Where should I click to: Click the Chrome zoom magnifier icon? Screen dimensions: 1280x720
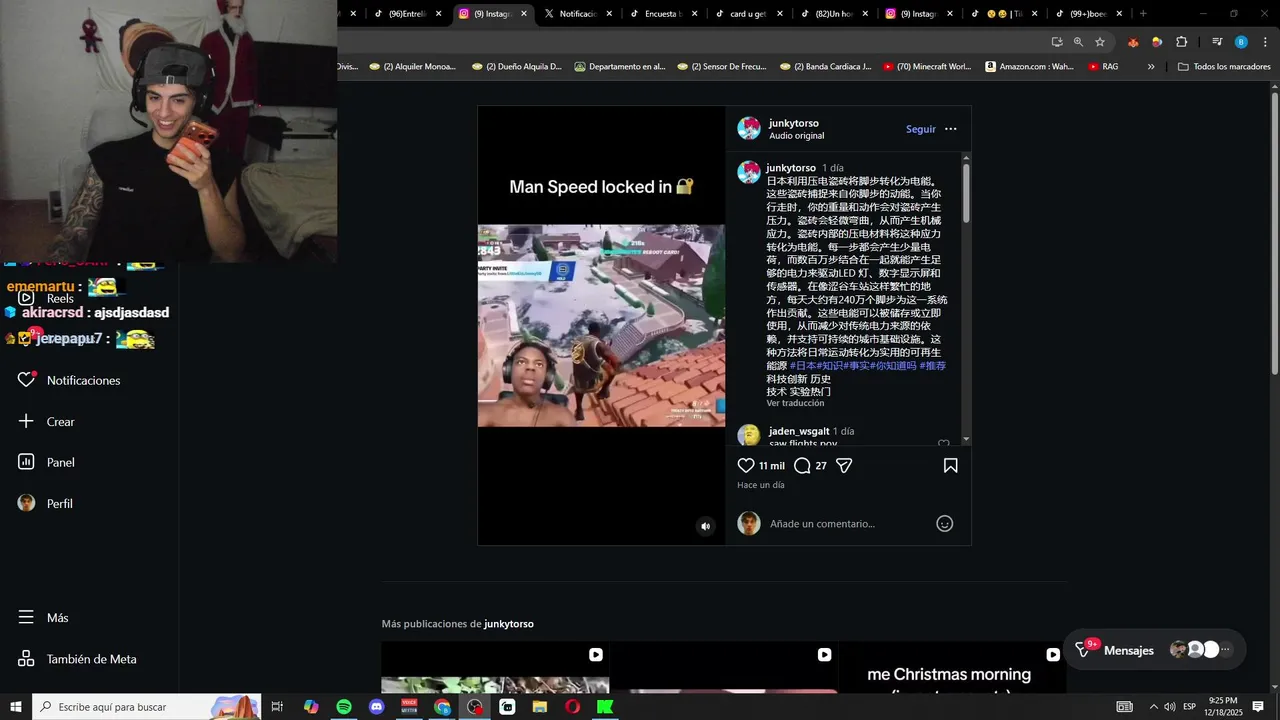point(1078,42)
